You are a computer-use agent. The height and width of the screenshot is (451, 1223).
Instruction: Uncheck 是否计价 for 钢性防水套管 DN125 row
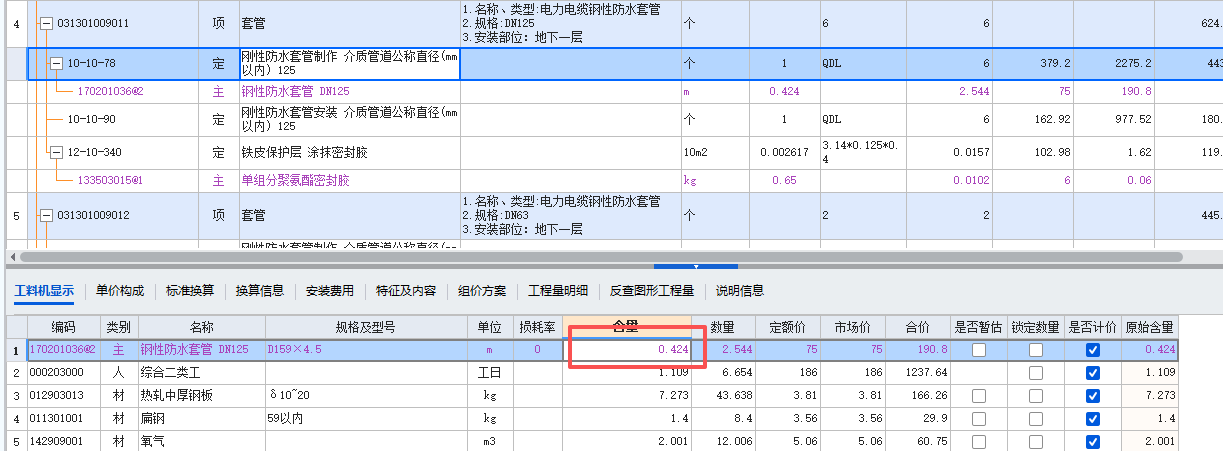(1093, 350)
